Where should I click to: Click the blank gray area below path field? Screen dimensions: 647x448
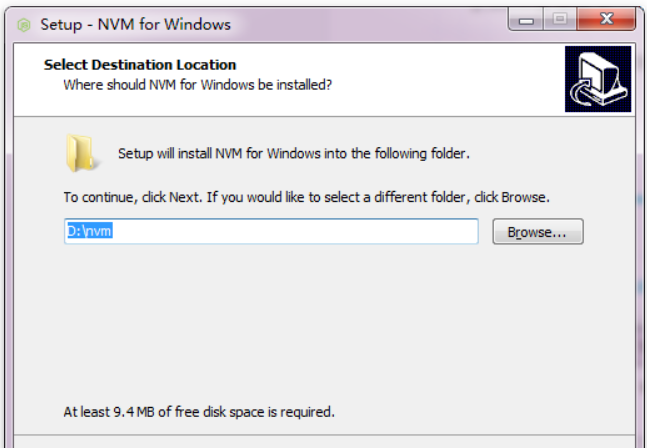point(322,322)
